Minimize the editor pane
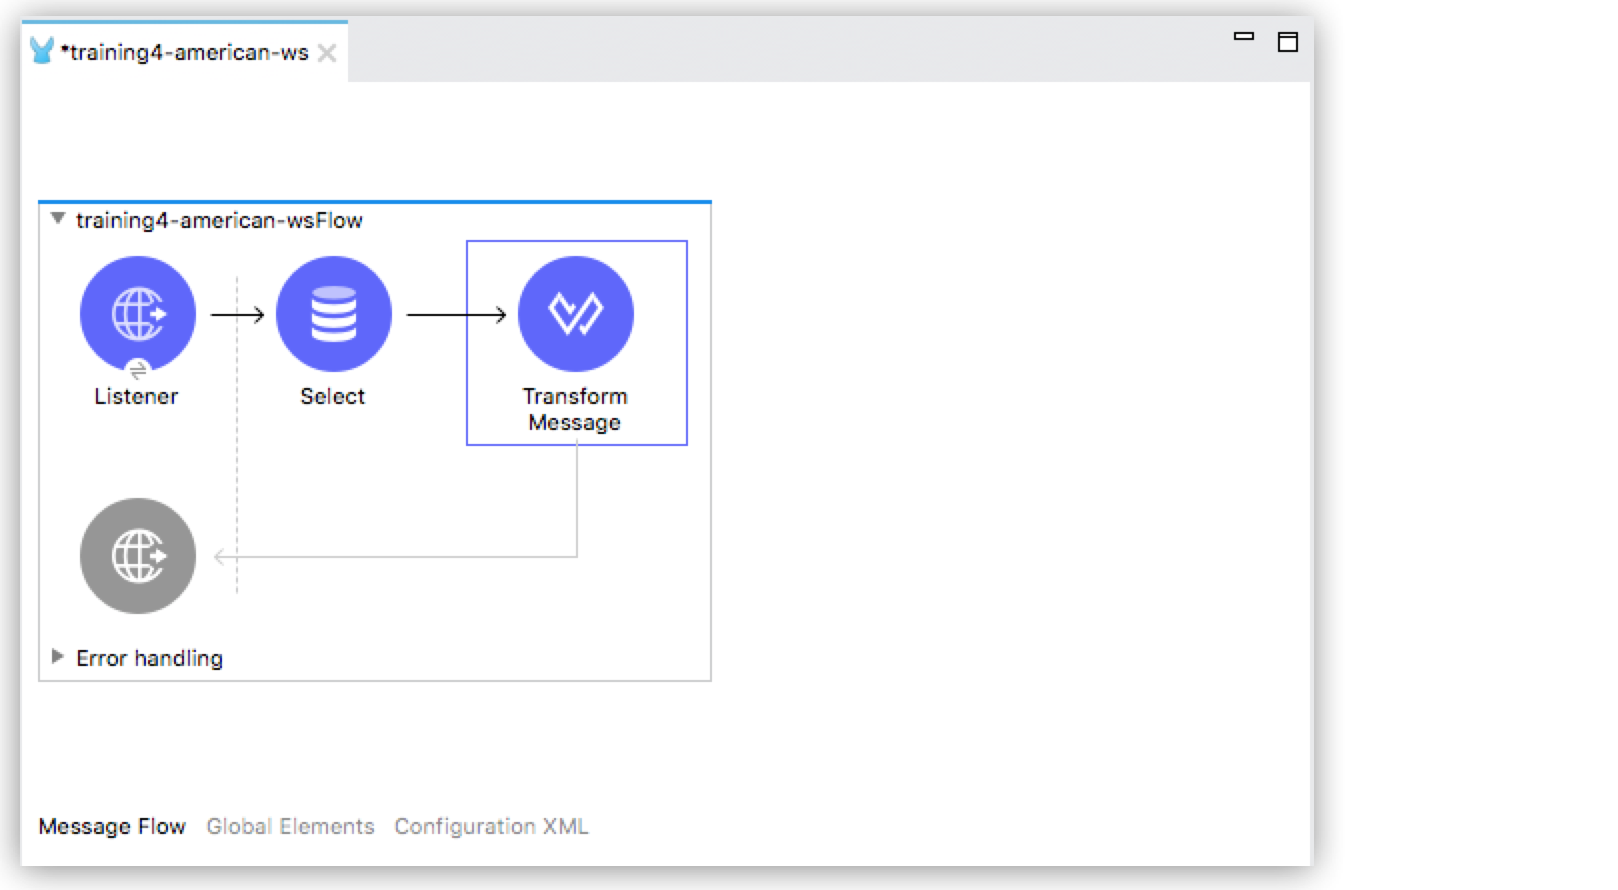The image size is (1618, 890). coord(1243,37)
